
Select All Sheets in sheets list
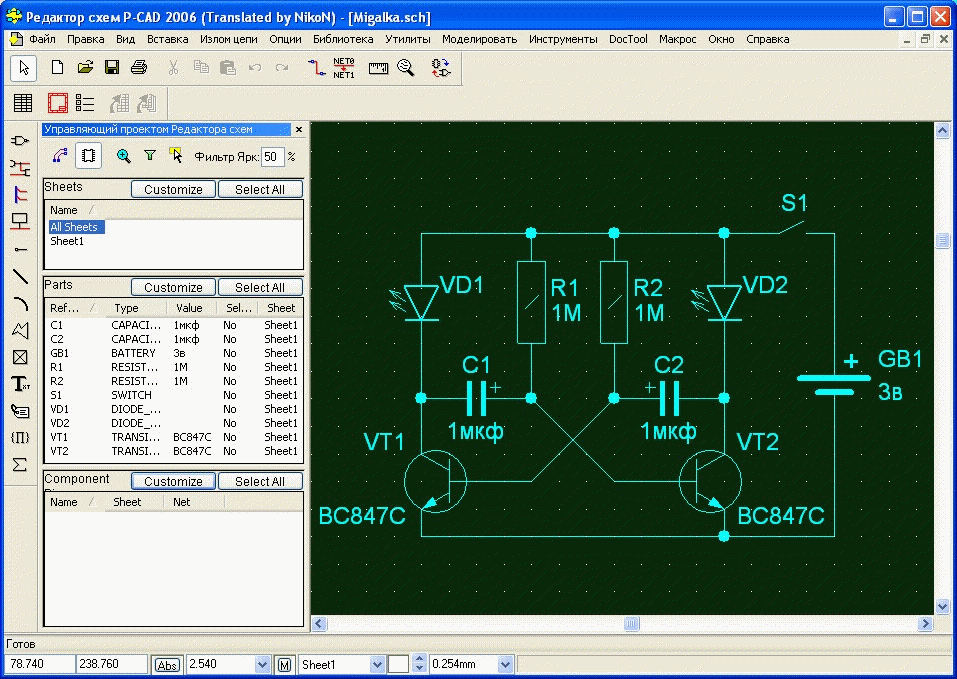pyautogui.click(x=76, y=227)
